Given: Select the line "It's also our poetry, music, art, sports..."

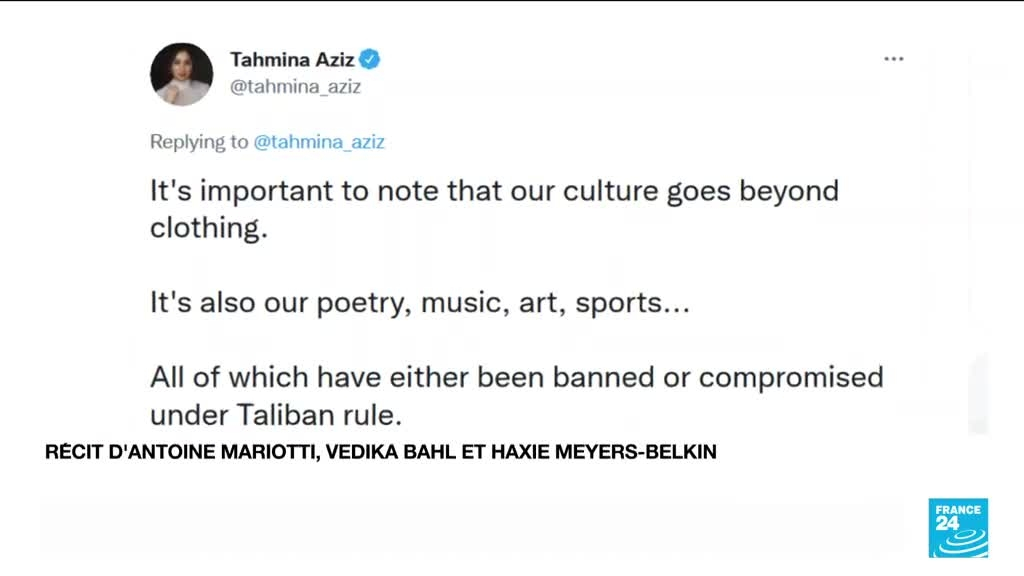Looking at the screenshot, I should coord(419,303).
